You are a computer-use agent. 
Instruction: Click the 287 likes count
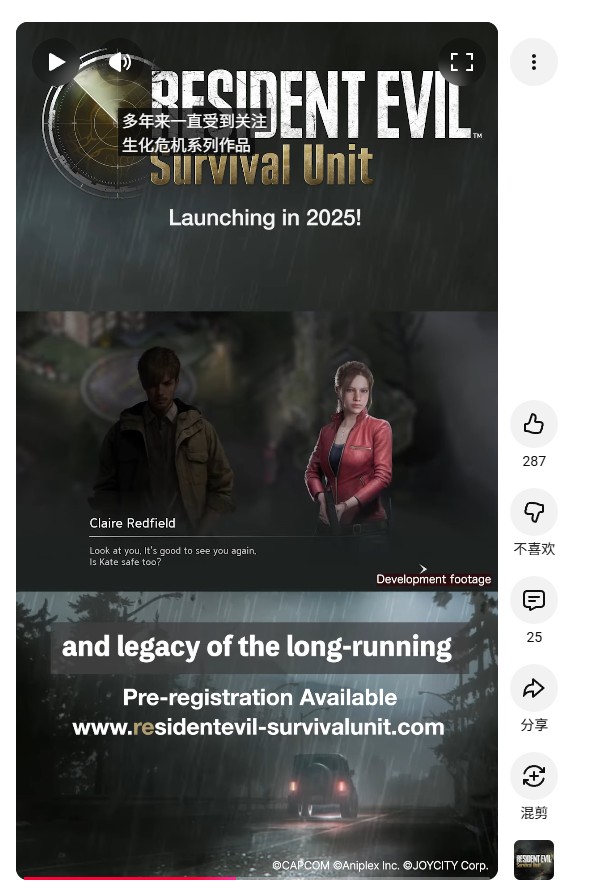534,461
